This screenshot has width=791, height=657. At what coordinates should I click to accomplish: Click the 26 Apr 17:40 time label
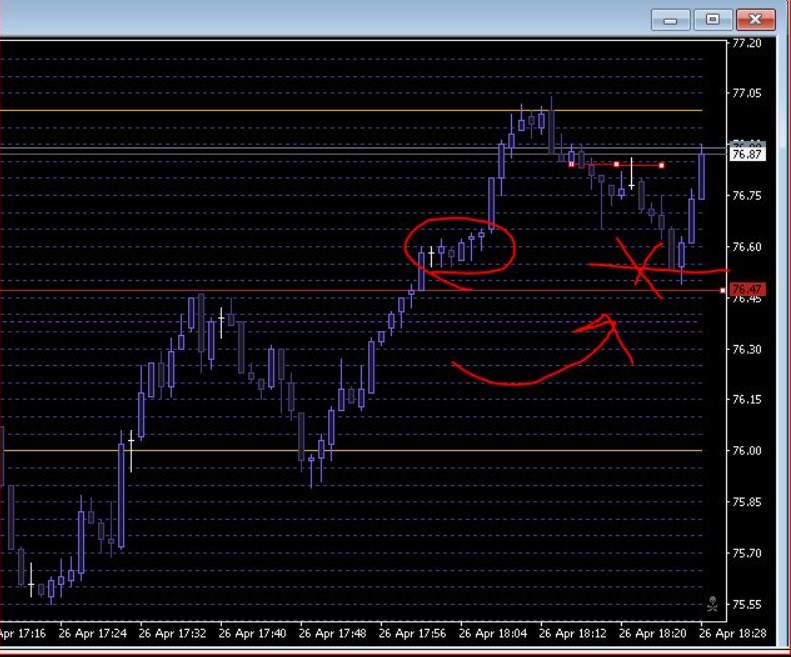[x=252, y=633]
